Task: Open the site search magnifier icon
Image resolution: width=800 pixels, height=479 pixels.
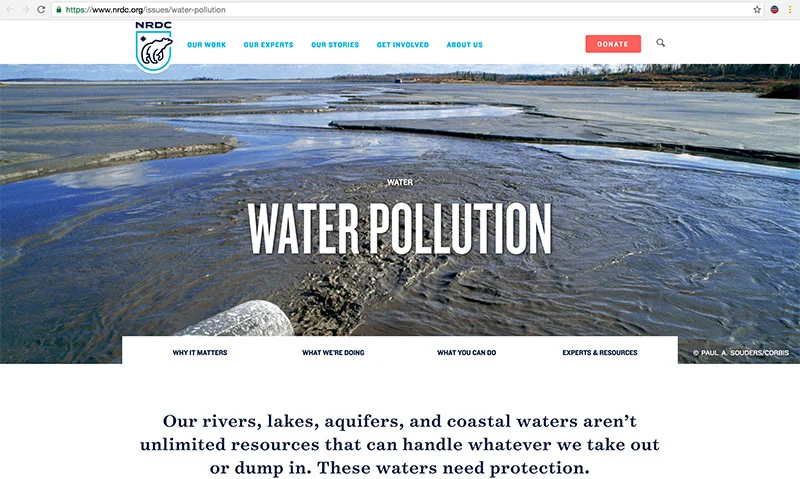Action: coord(660,43)
